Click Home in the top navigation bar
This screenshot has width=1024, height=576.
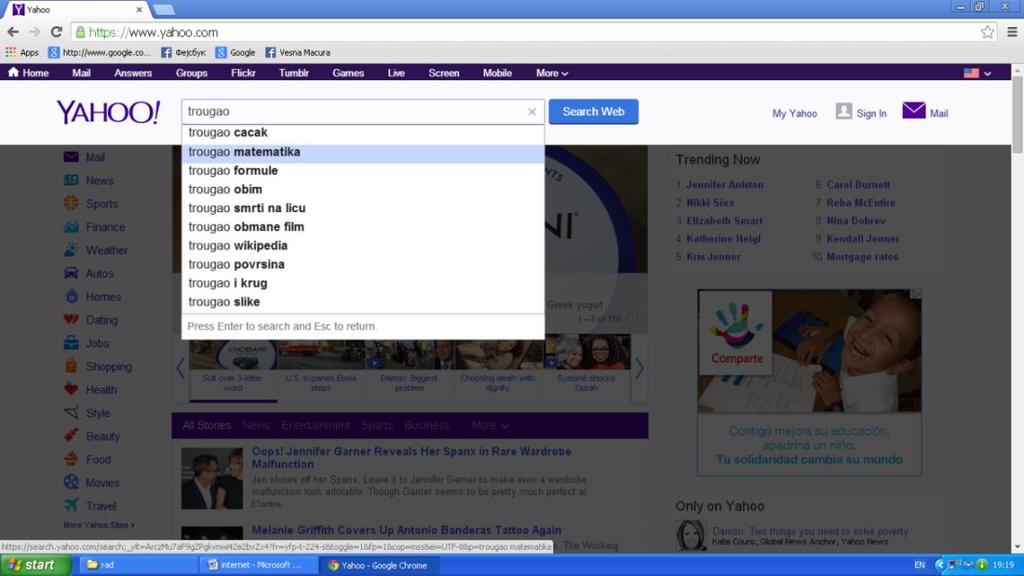coord(28,73)
